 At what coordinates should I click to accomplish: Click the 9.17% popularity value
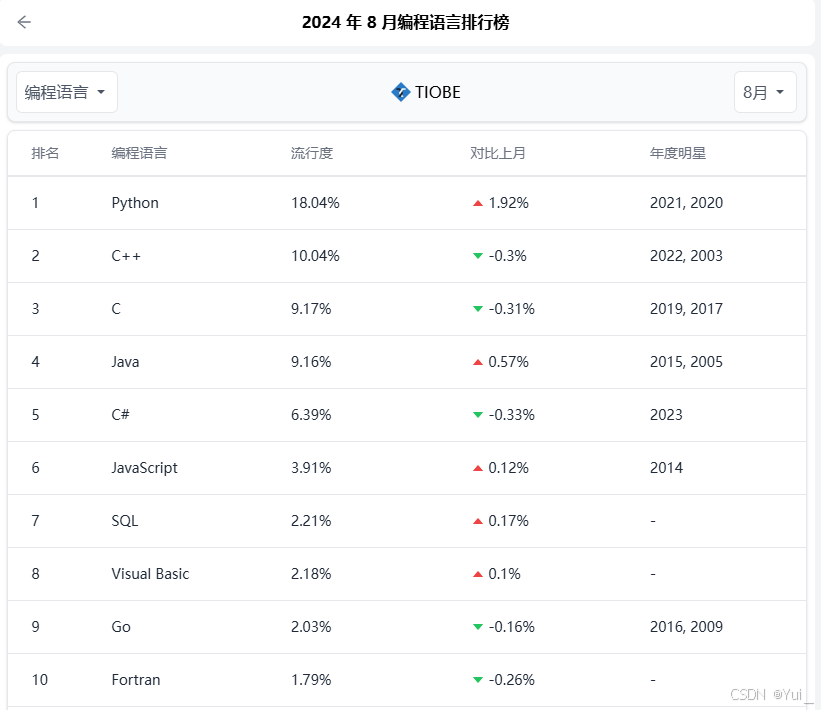tap(311, 309)
